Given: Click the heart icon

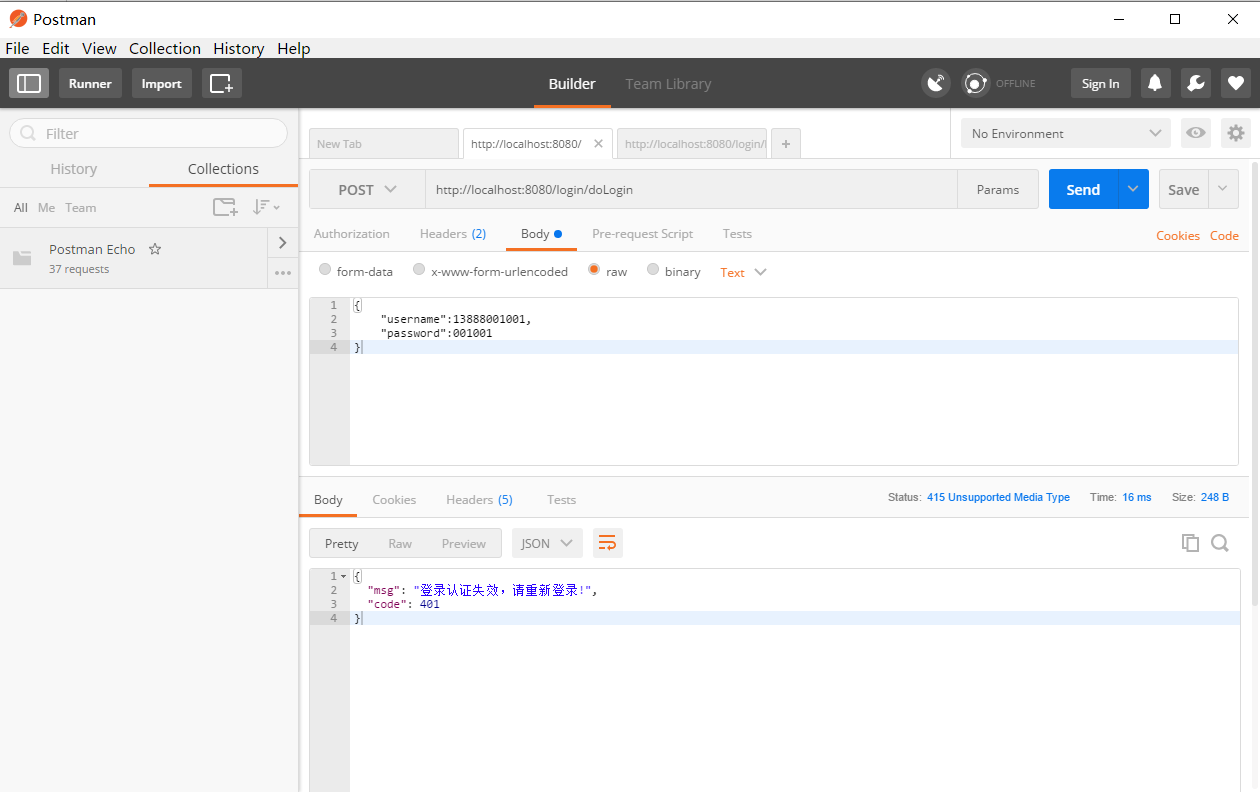Looking at the screenshot, I should pyautogui.click(x=1236, y=83).
